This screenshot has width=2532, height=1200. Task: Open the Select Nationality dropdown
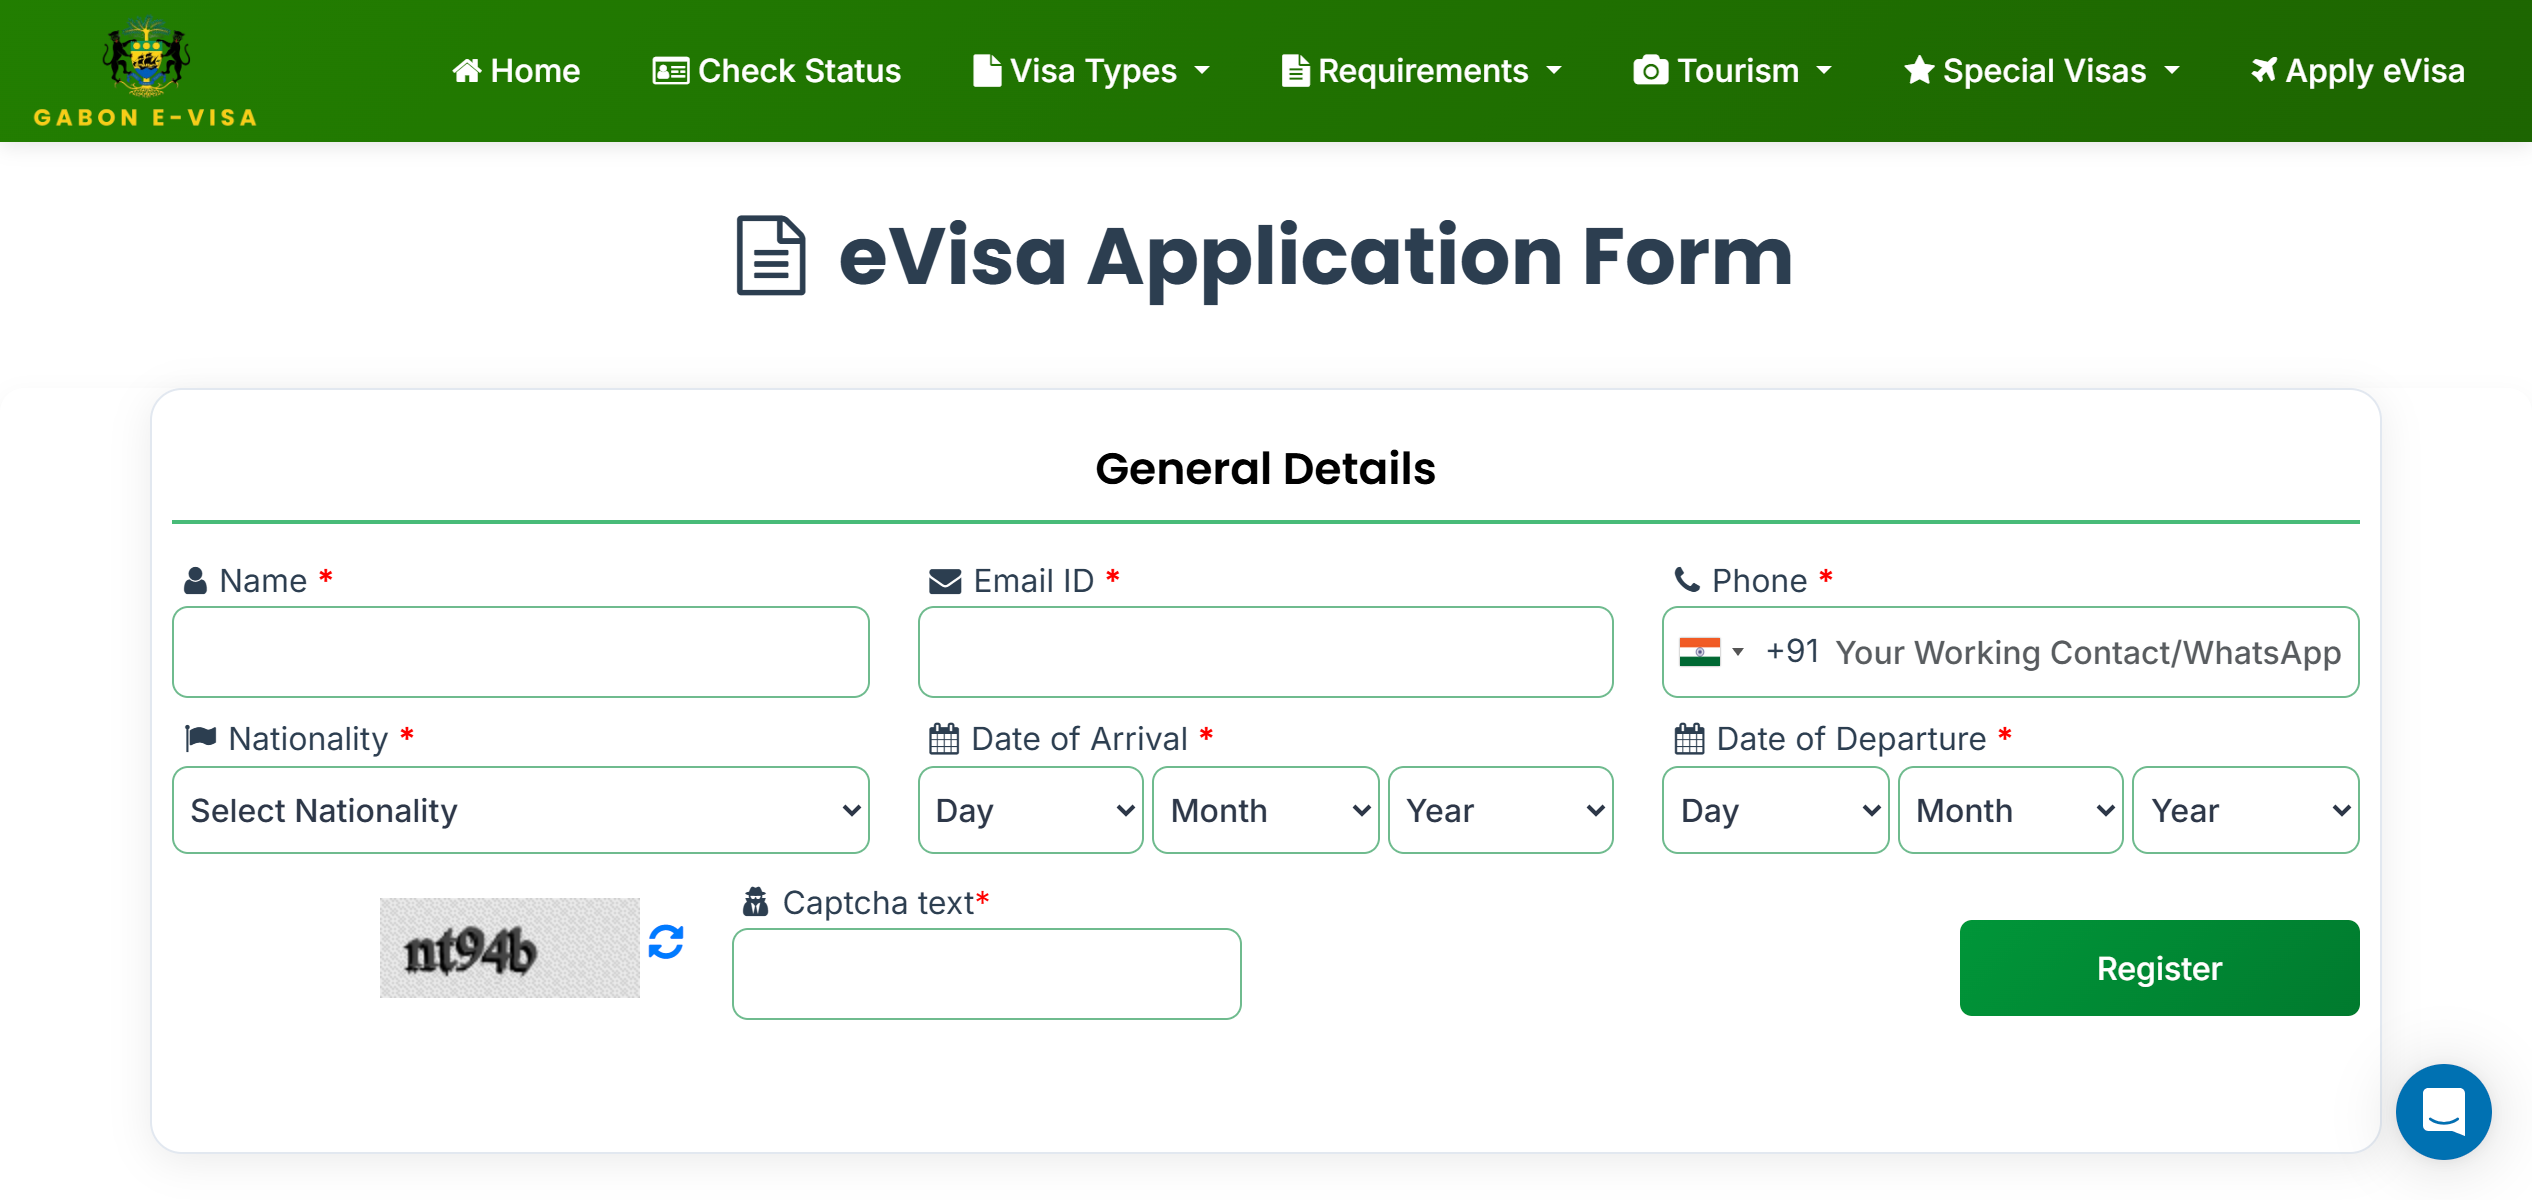[521, 810]
